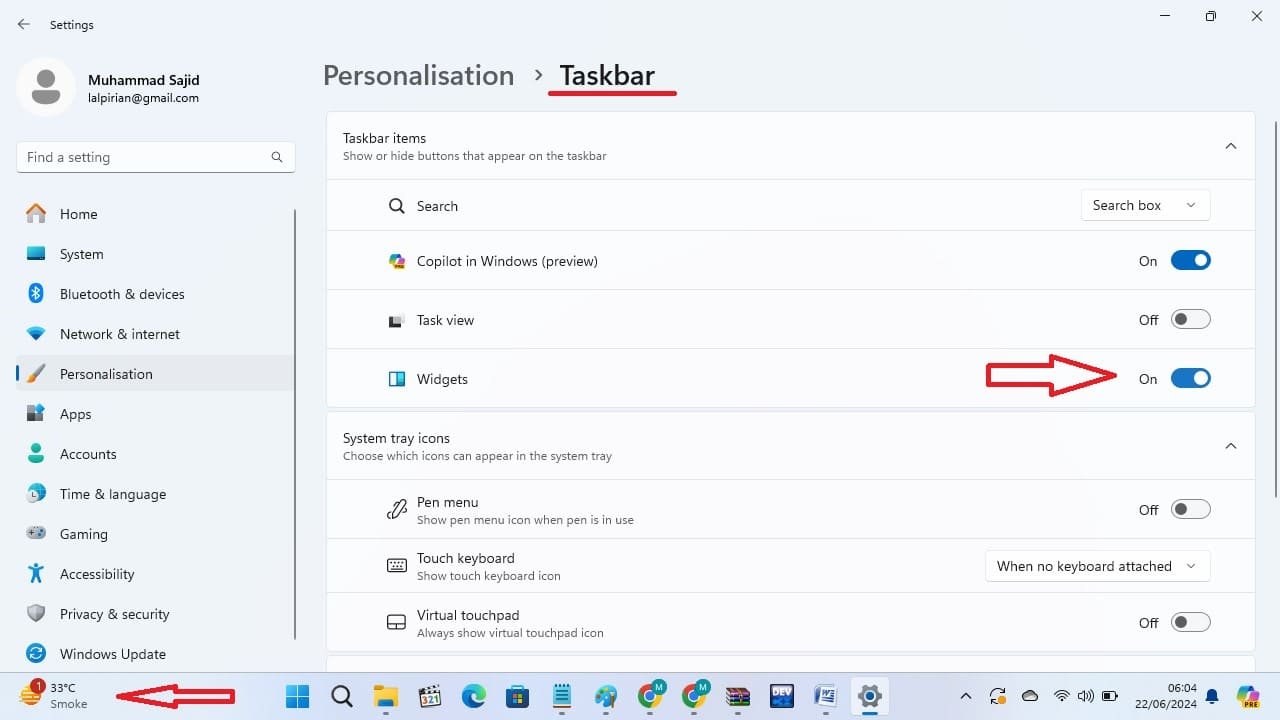Click the Personalisation breadcrumb link
The height and width of the screenshot is (720, 1280).
pyautogui.click(x=418, y=76)
